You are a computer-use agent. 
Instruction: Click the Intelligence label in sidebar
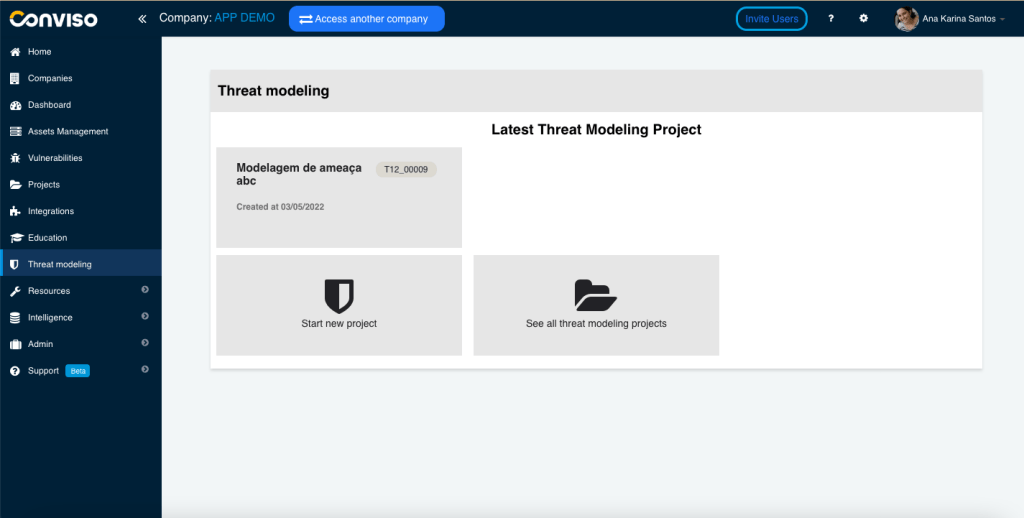click(50, 318)
